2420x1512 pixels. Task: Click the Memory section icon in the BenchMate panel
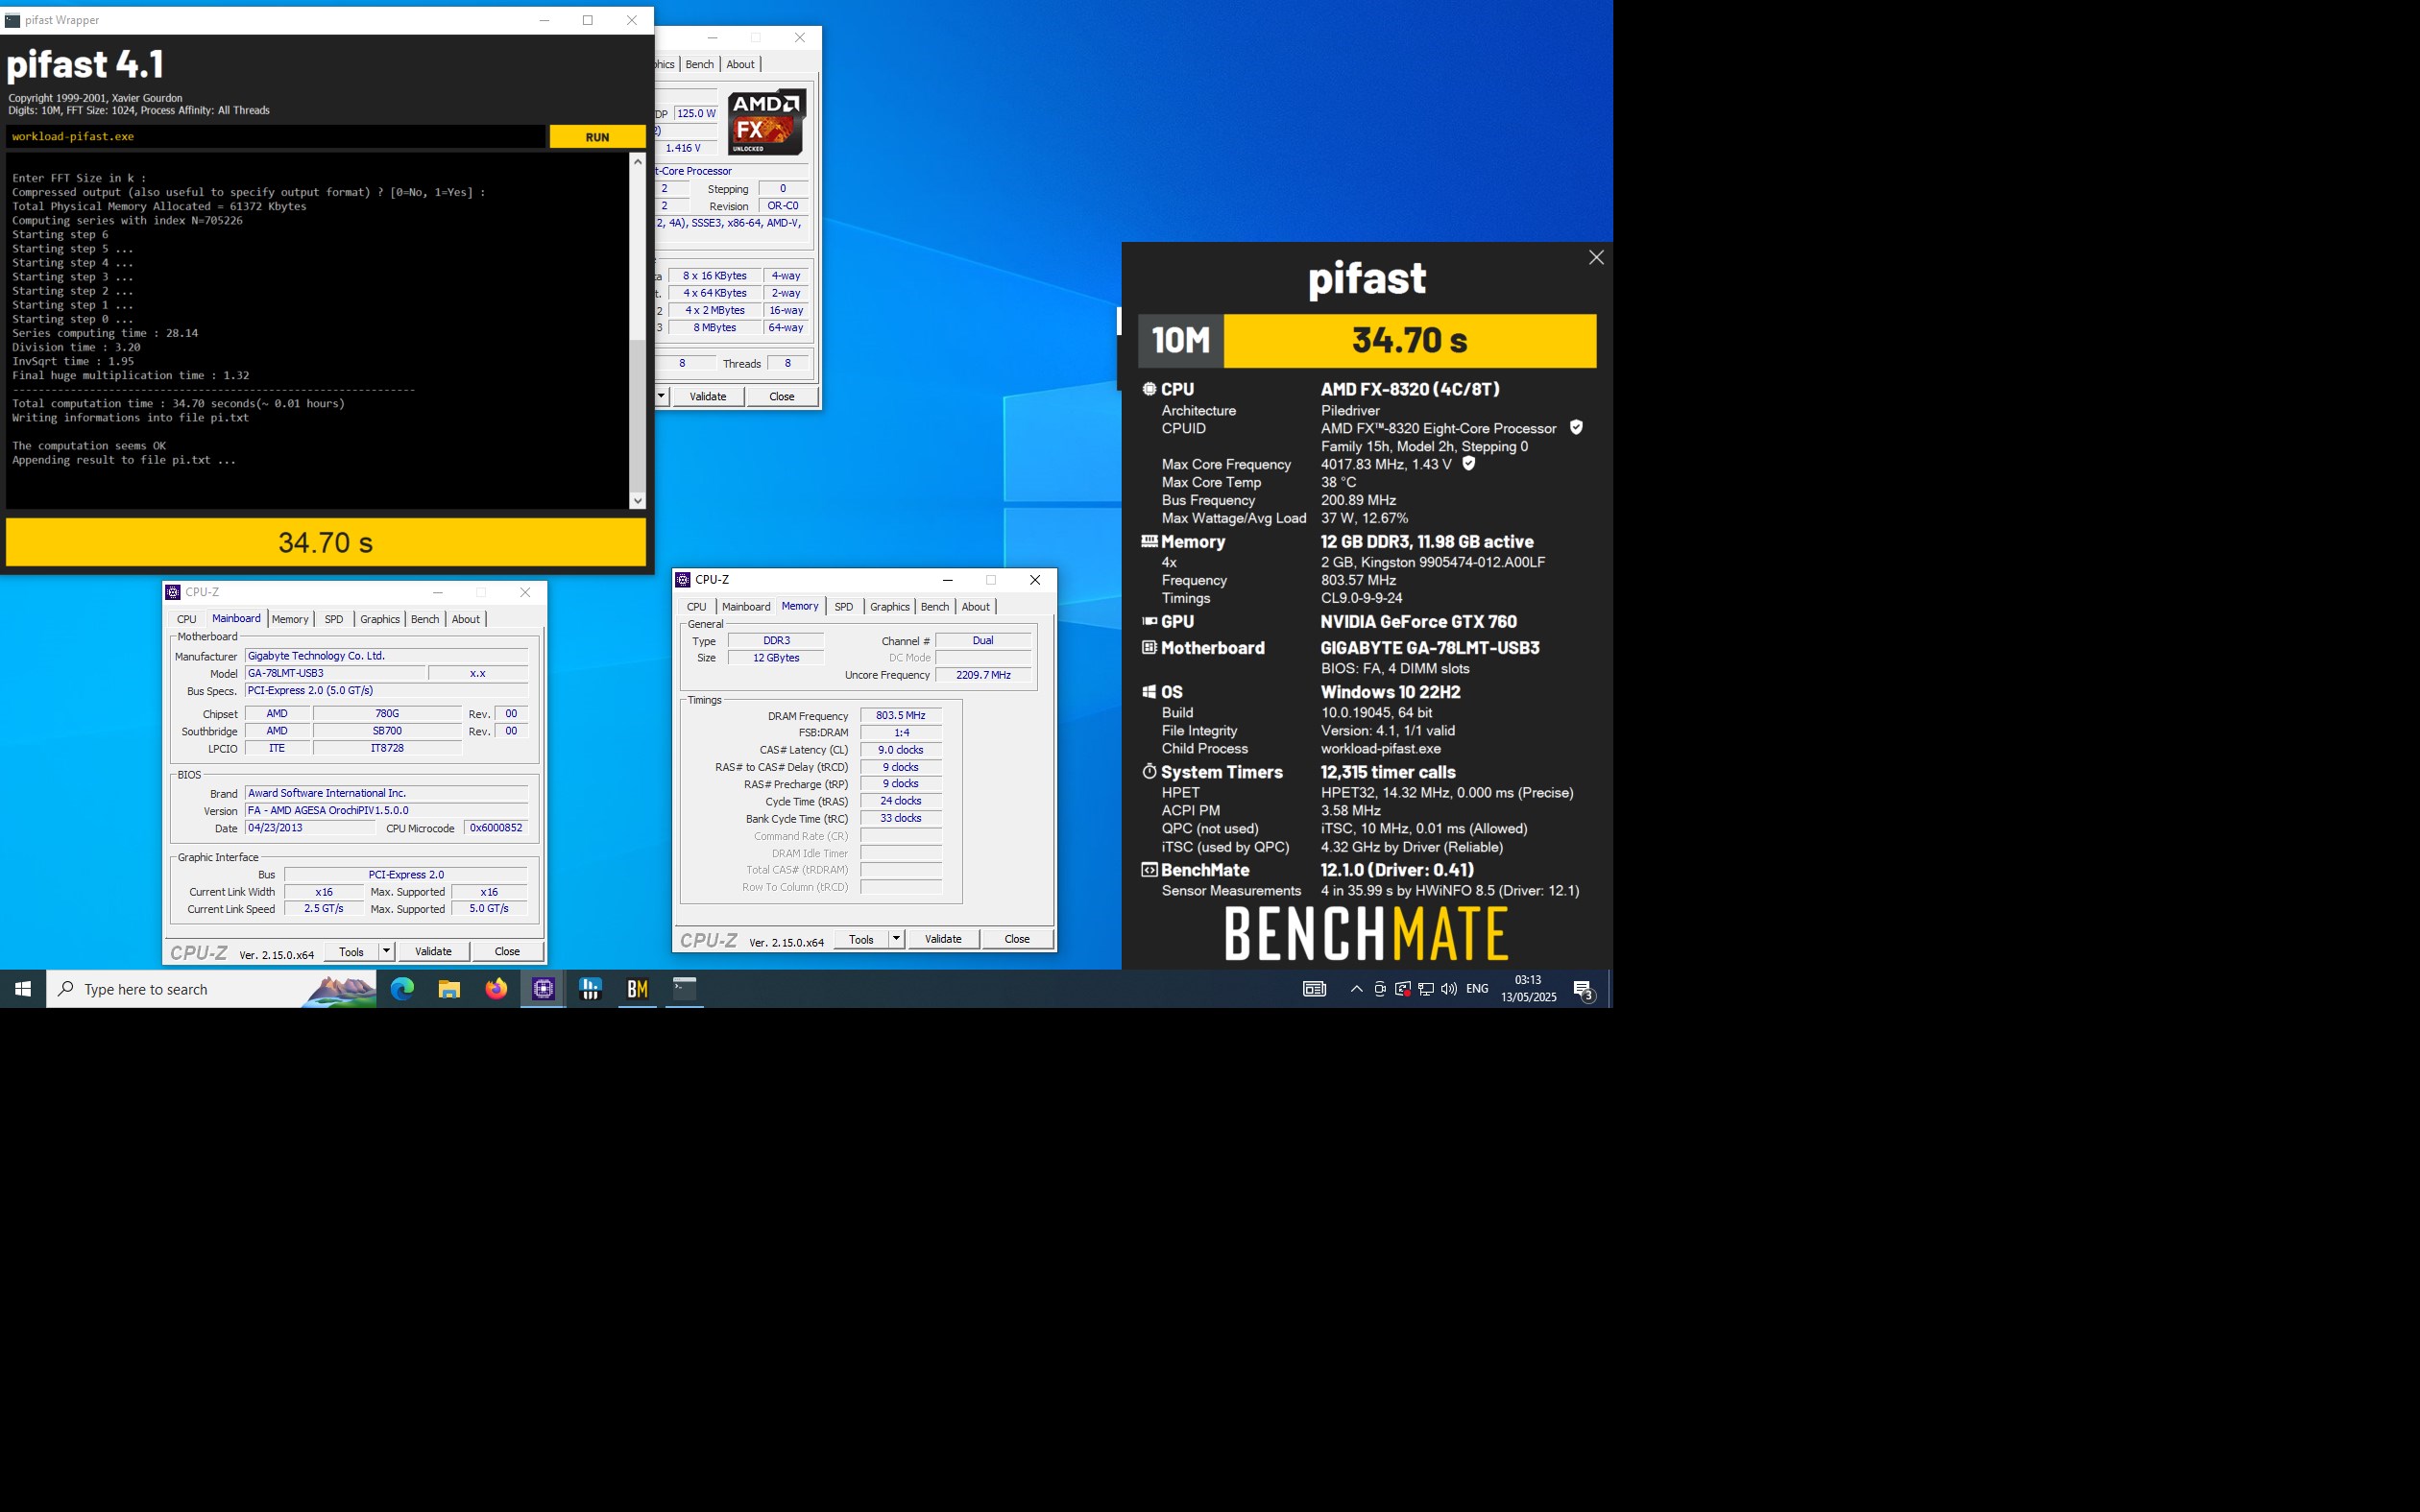pos(1149,541)
